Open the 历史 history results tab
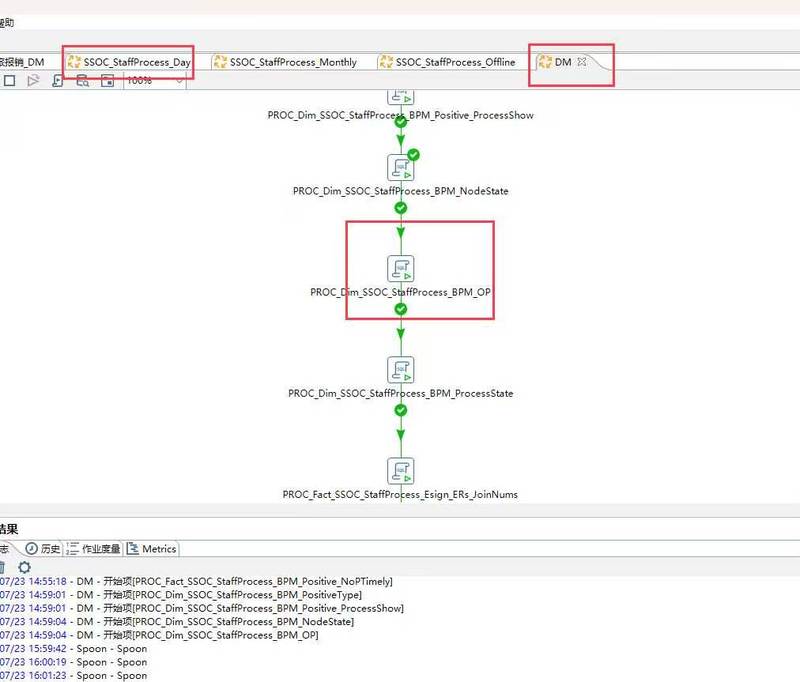The width and height of the screenshot is (800, 682). coord(43,549)
